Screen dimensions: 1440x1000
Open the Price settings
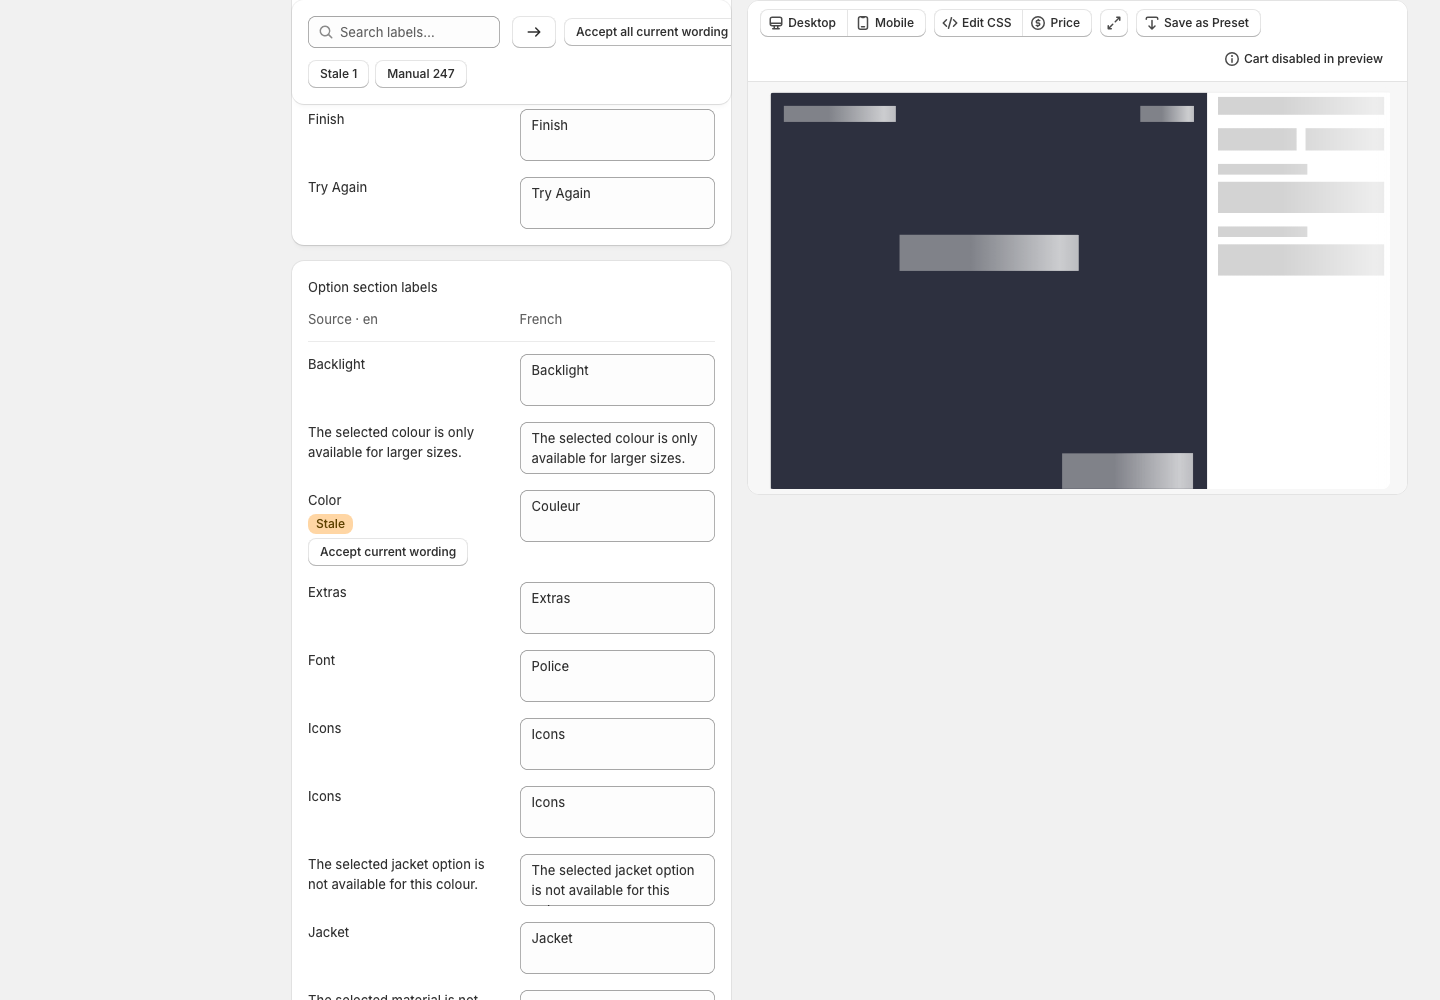(1056, 23)
